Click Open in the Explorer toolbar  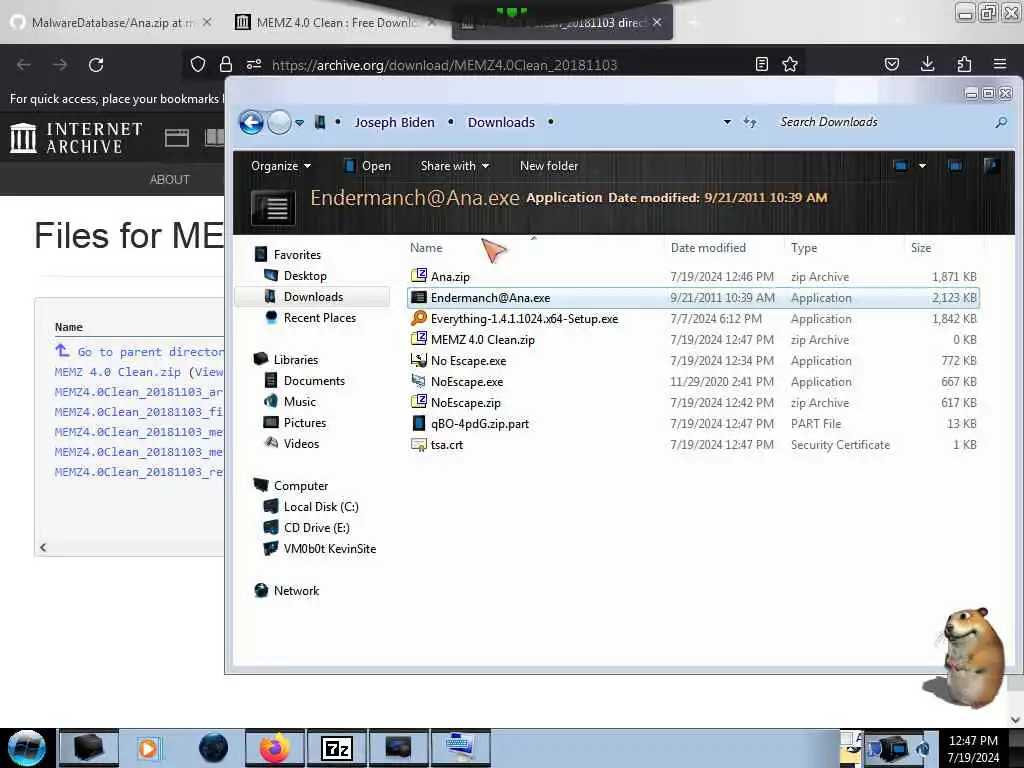tap(367, 166)
